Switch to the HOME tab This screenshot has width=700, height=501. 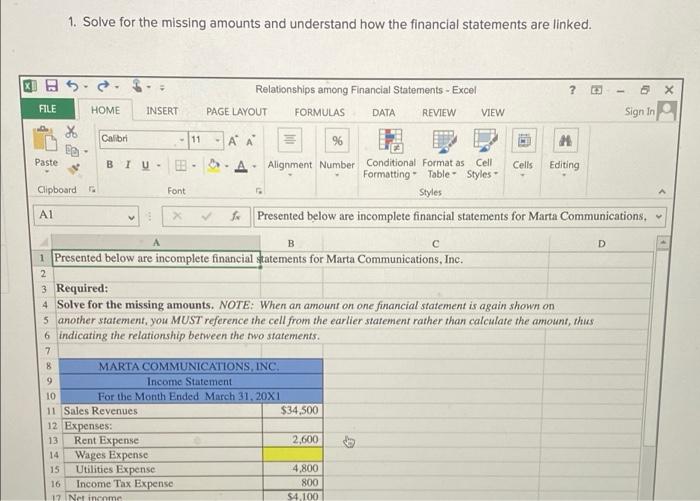click(x=105, y=110)
